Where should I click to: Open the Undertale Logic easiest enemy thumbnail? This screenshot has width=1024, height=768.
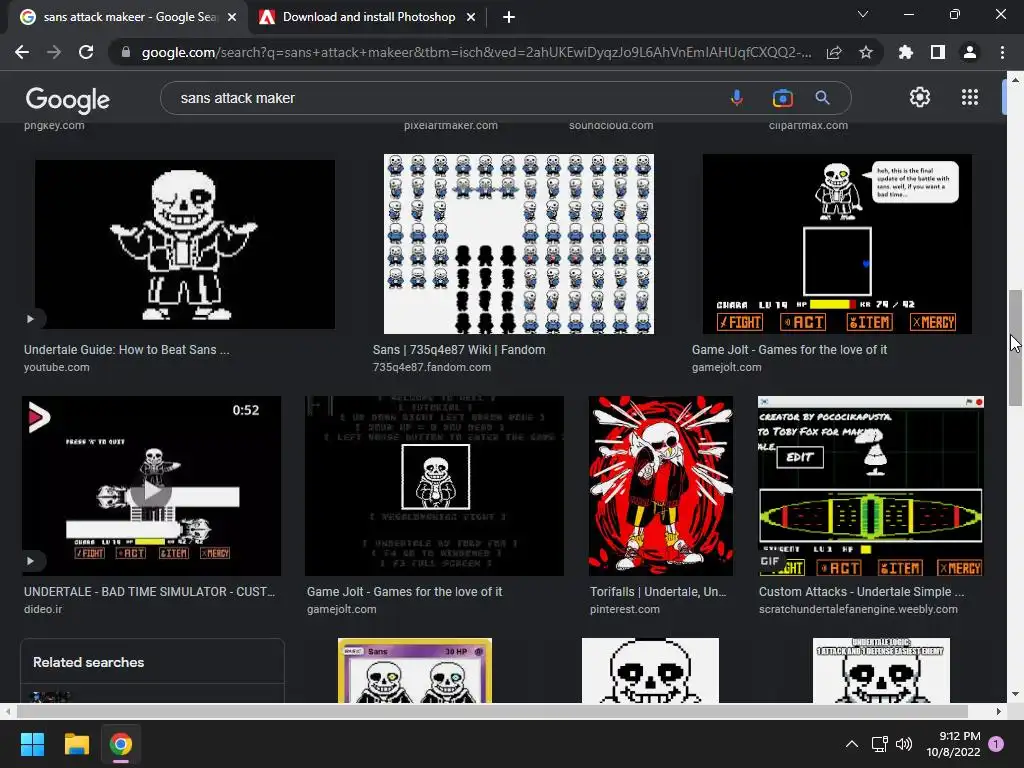[882, 671]
